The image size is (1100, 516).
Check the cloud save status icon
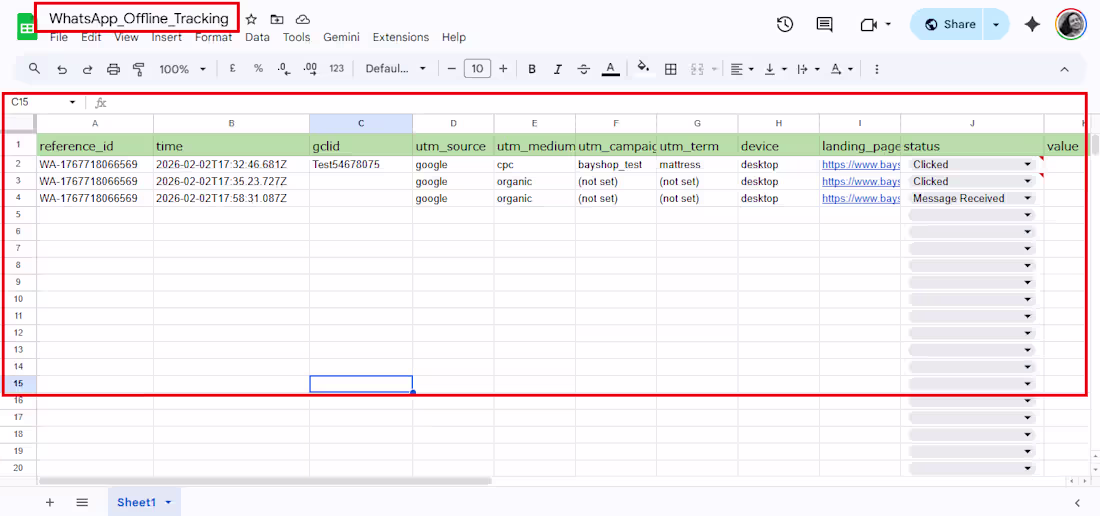(x=302, y=20)
